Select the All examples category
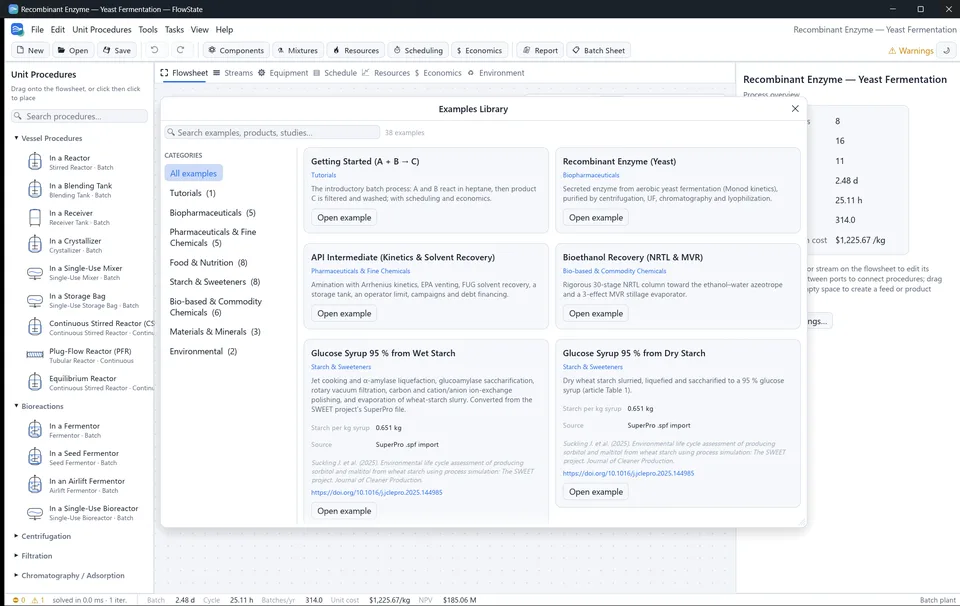This screenshot has height=606, width=960. pos(193,173)
